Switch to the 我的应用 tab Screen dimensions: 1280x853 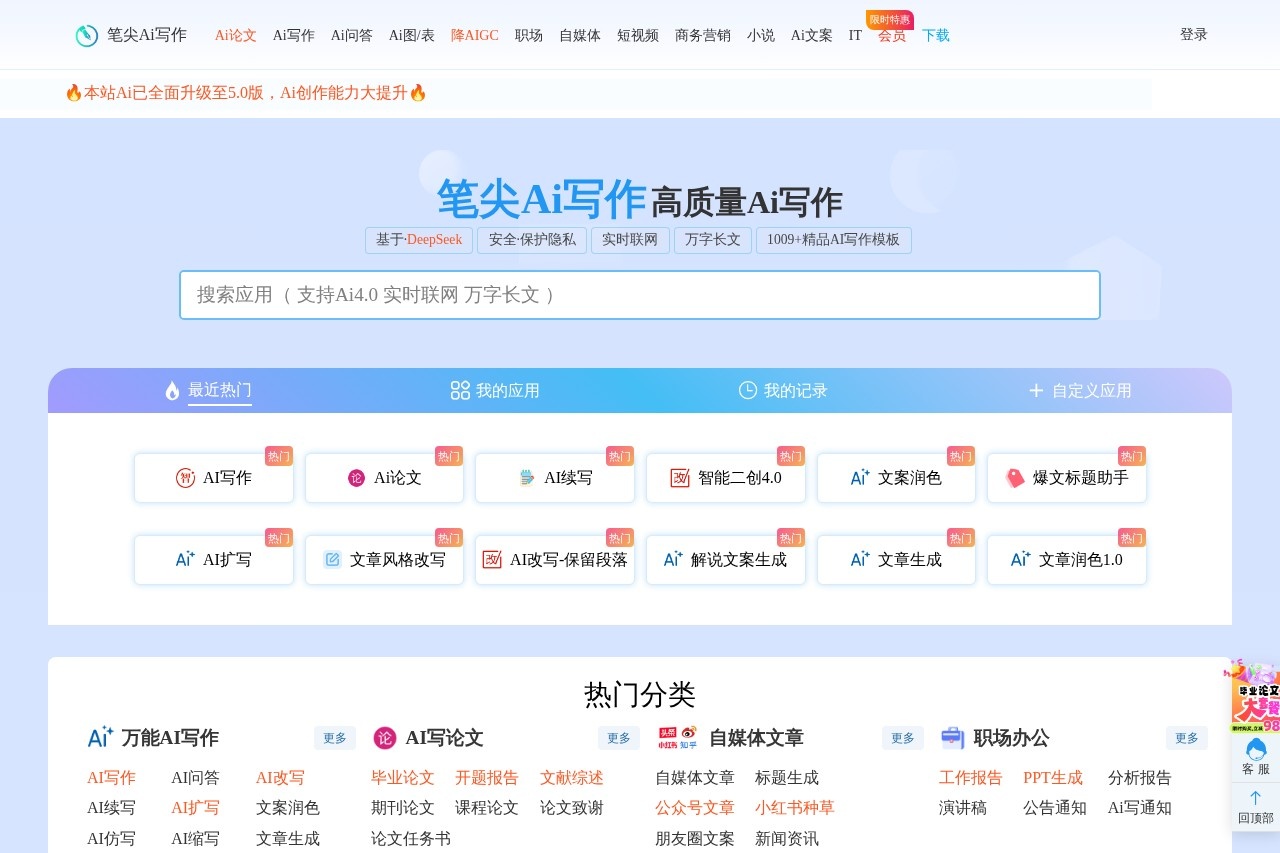coord(495,391)
